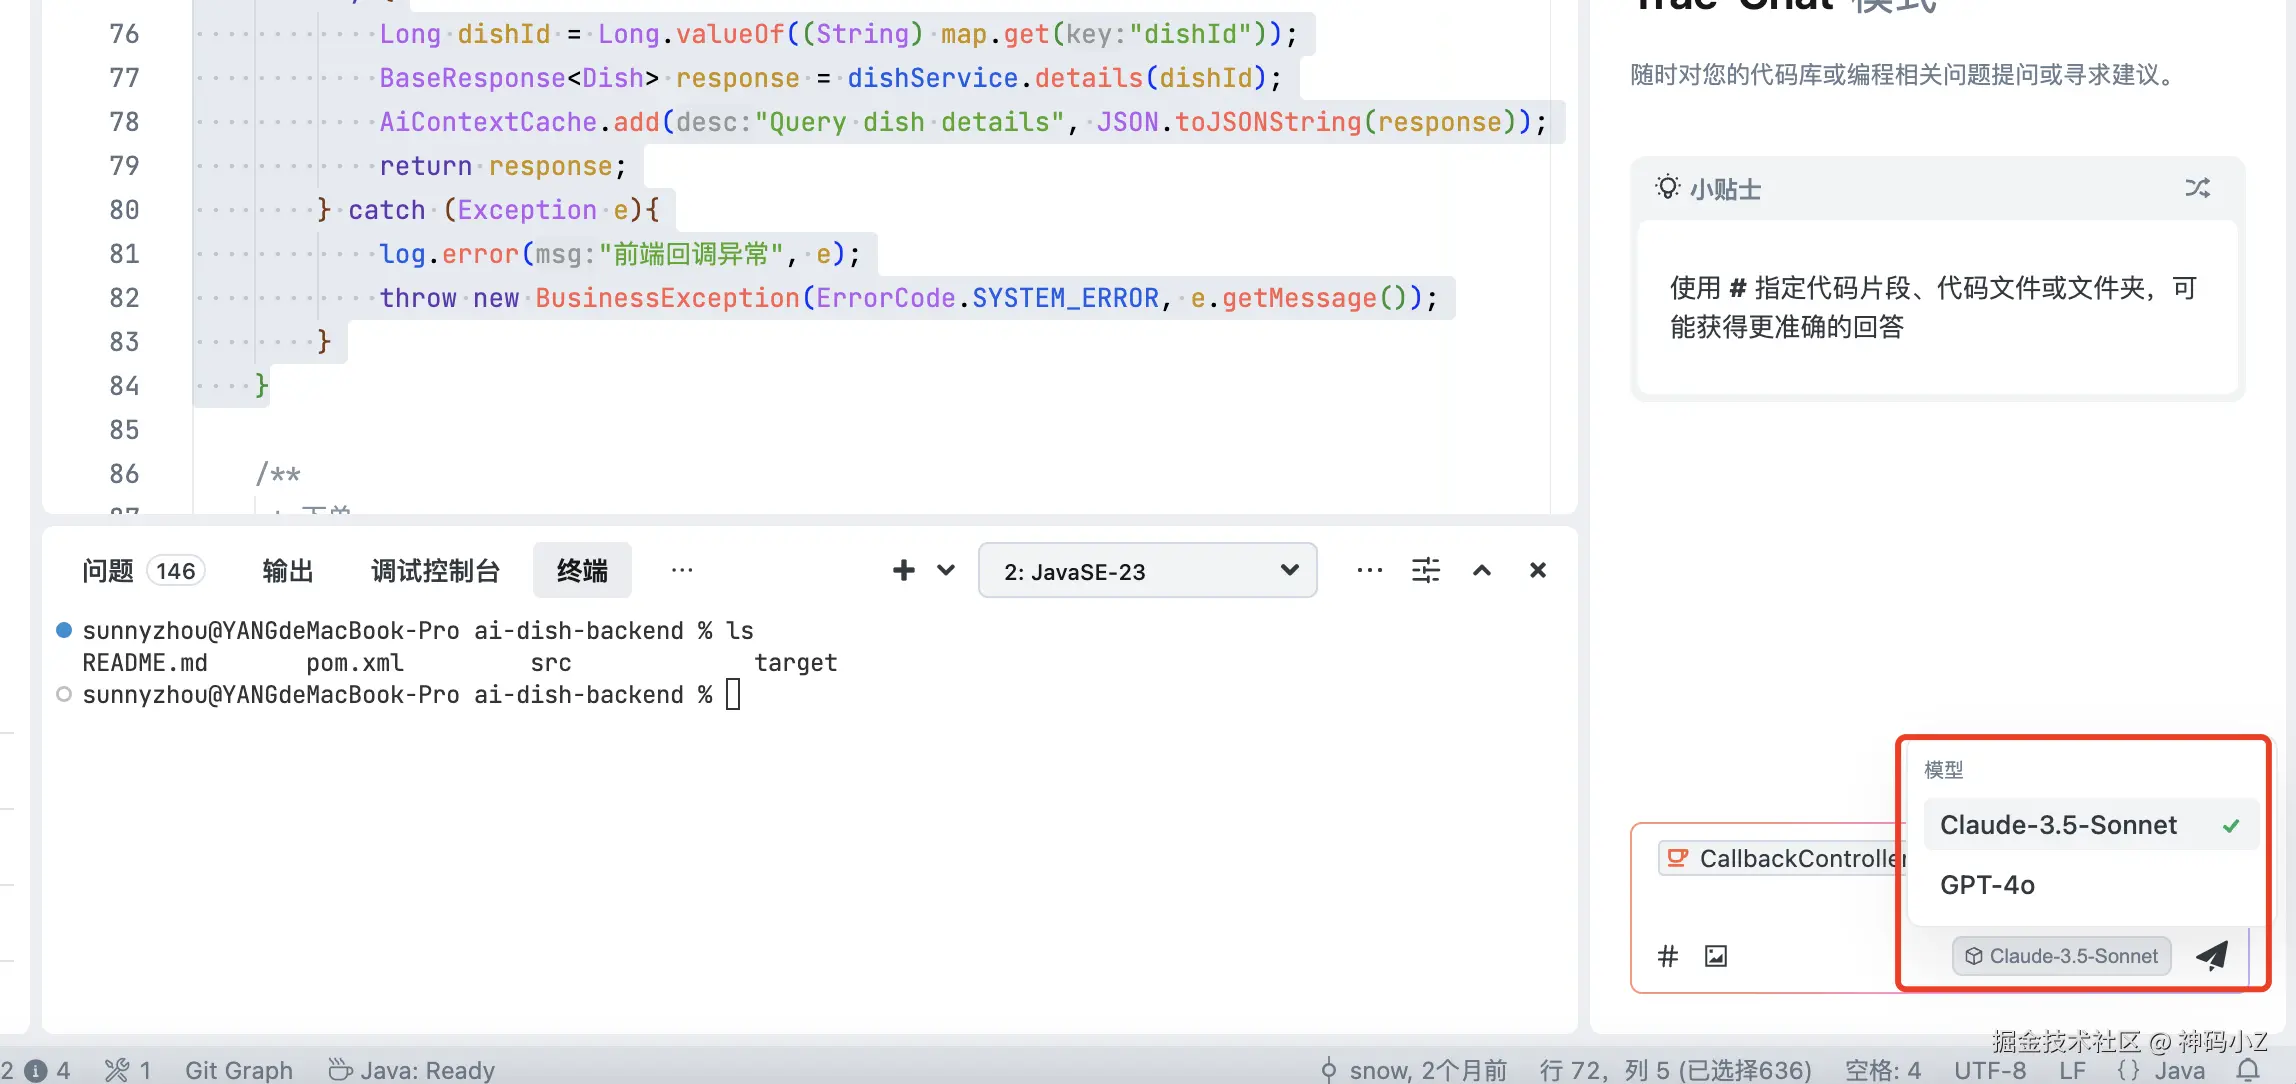The width and height of the screenshot is (2296, 1084).
Task: Click the # code reference icon
Action: 1667,956
